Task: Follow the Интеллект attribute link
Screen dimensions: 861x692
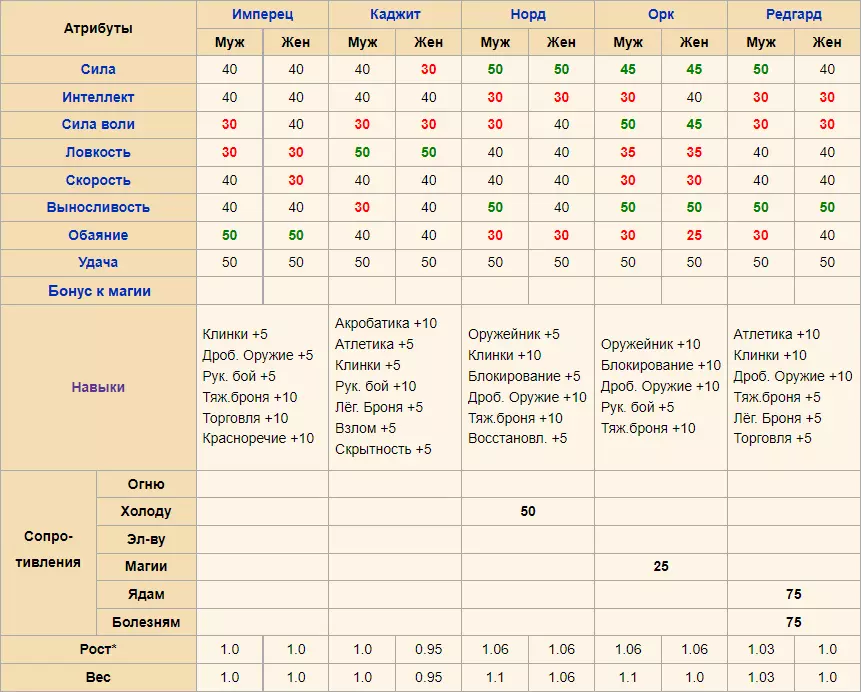Action: (98, 97)
